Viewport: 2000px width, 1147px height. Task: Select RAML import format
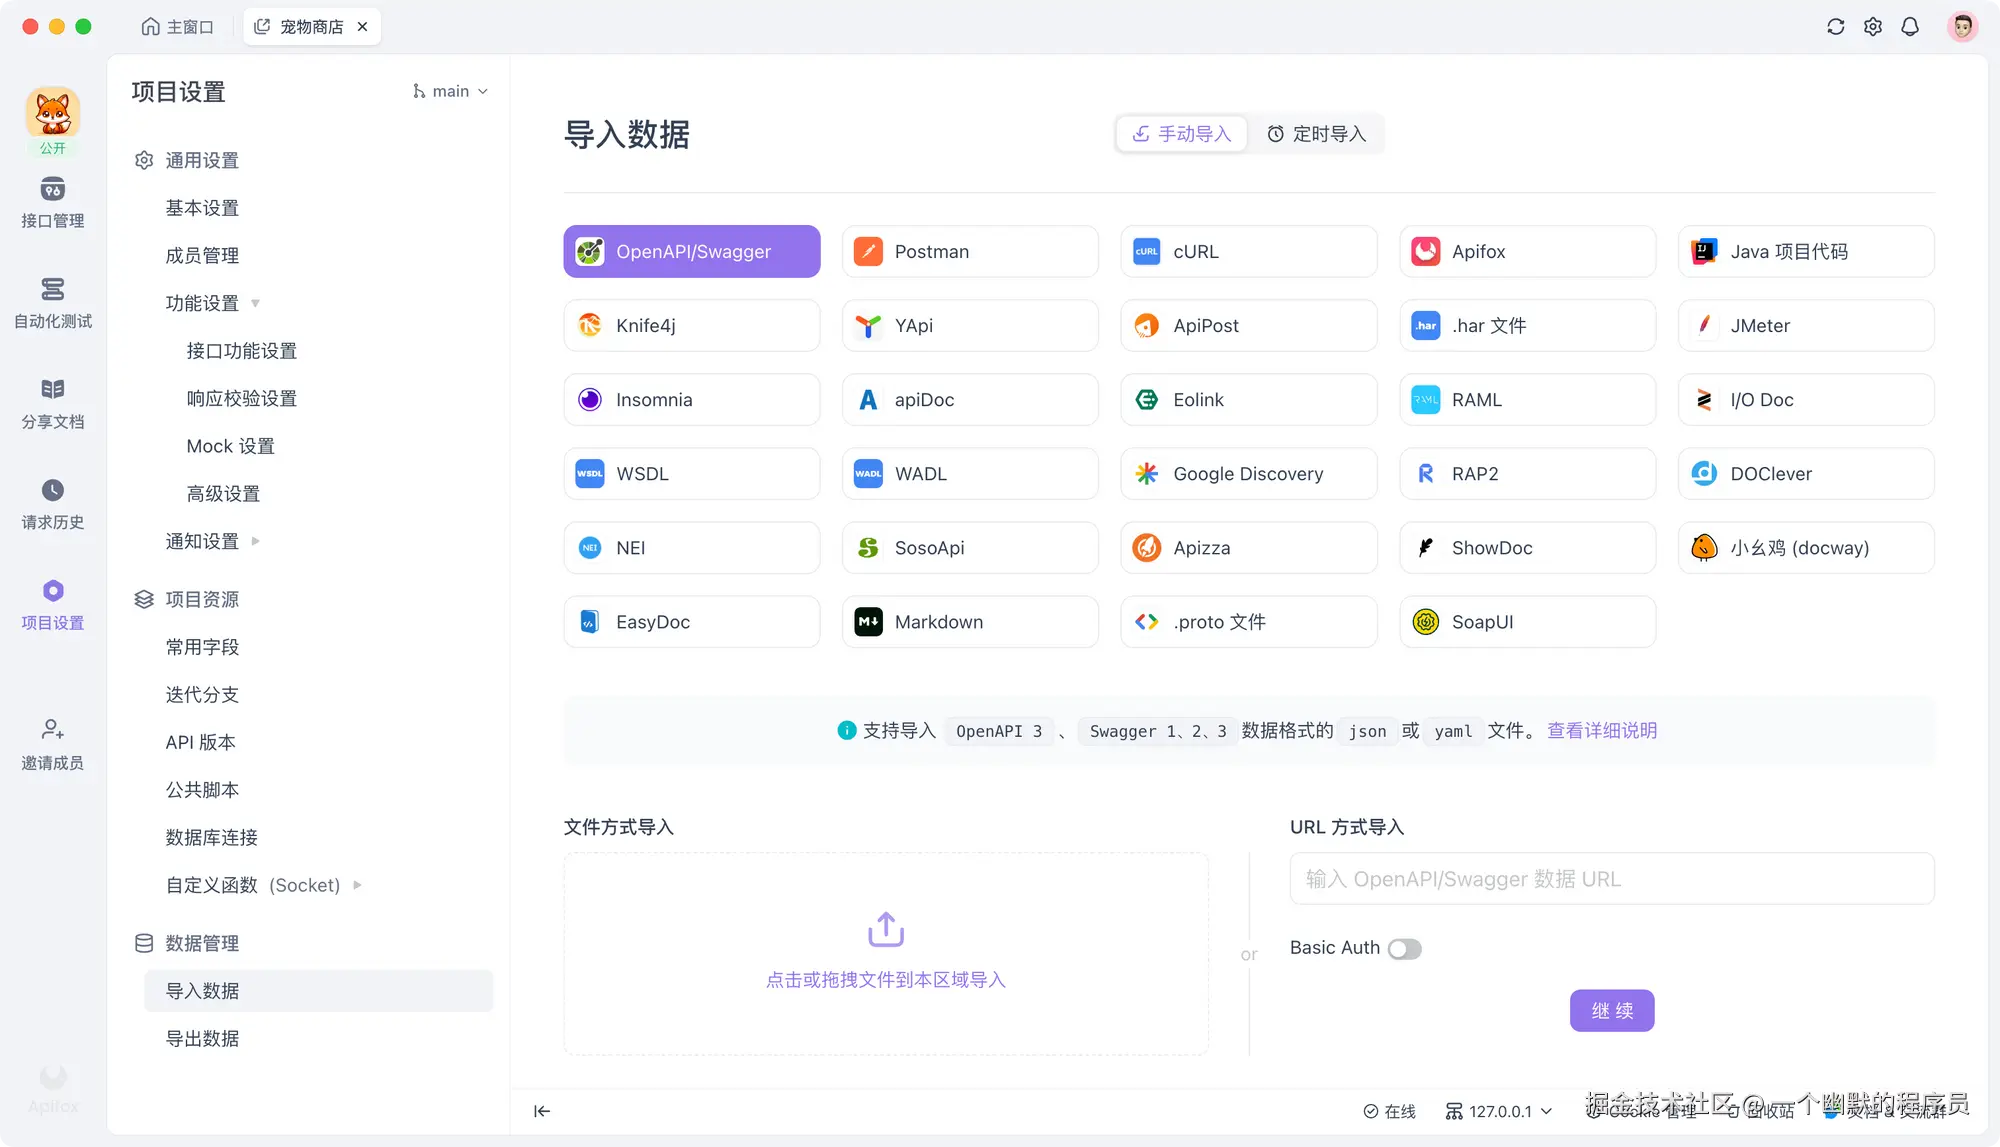coord(1527,400)
